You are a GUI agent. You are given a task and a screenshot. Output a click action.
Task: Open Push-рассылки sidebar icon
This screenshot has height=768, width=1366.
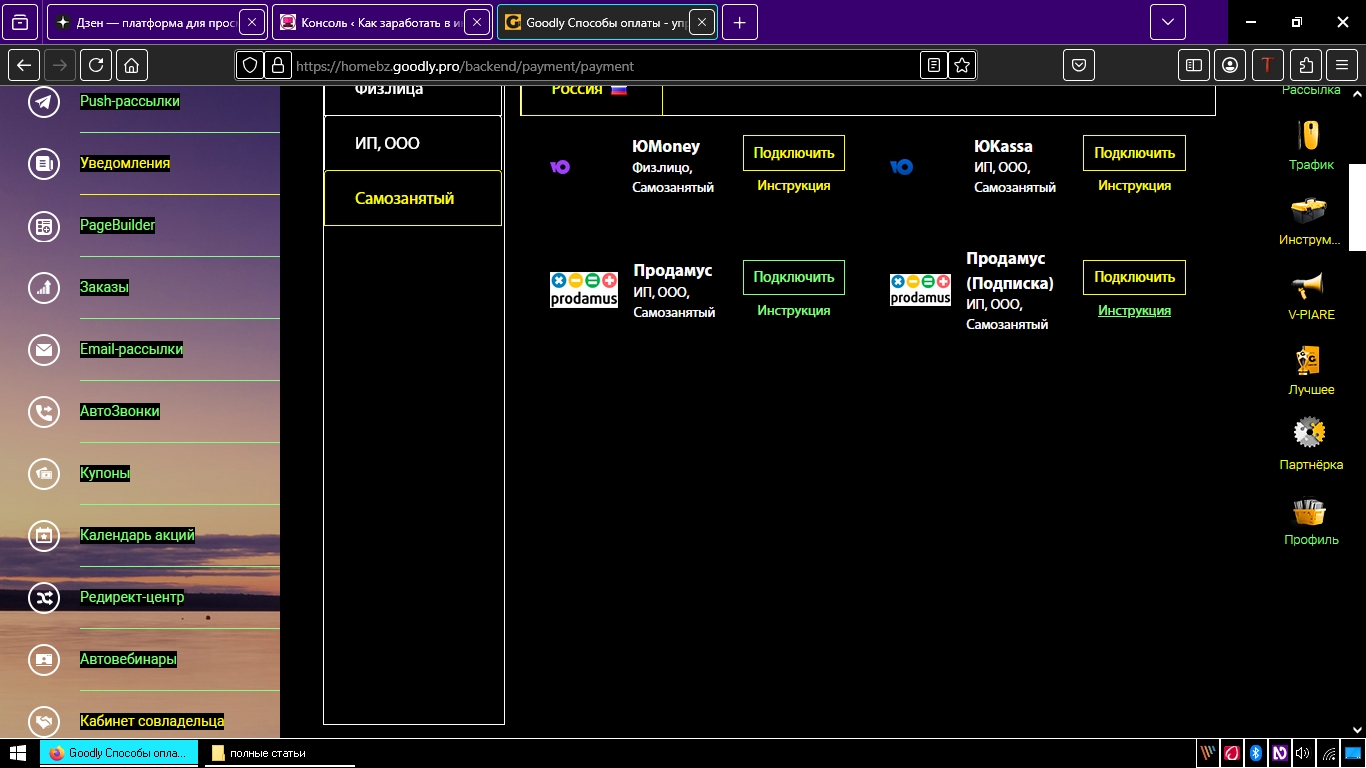pyautogui.click(x=44, y=101)
